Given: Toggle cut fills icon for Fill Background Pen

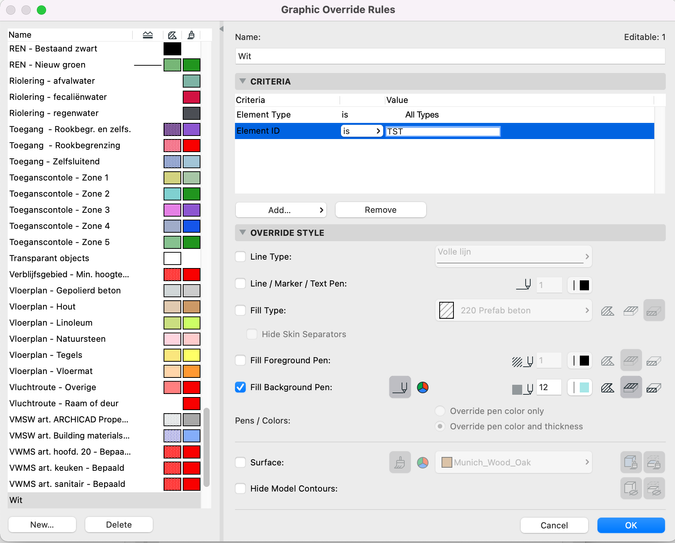Looking at the screenshot, I should pyautogui.click(x=607, y=388).
